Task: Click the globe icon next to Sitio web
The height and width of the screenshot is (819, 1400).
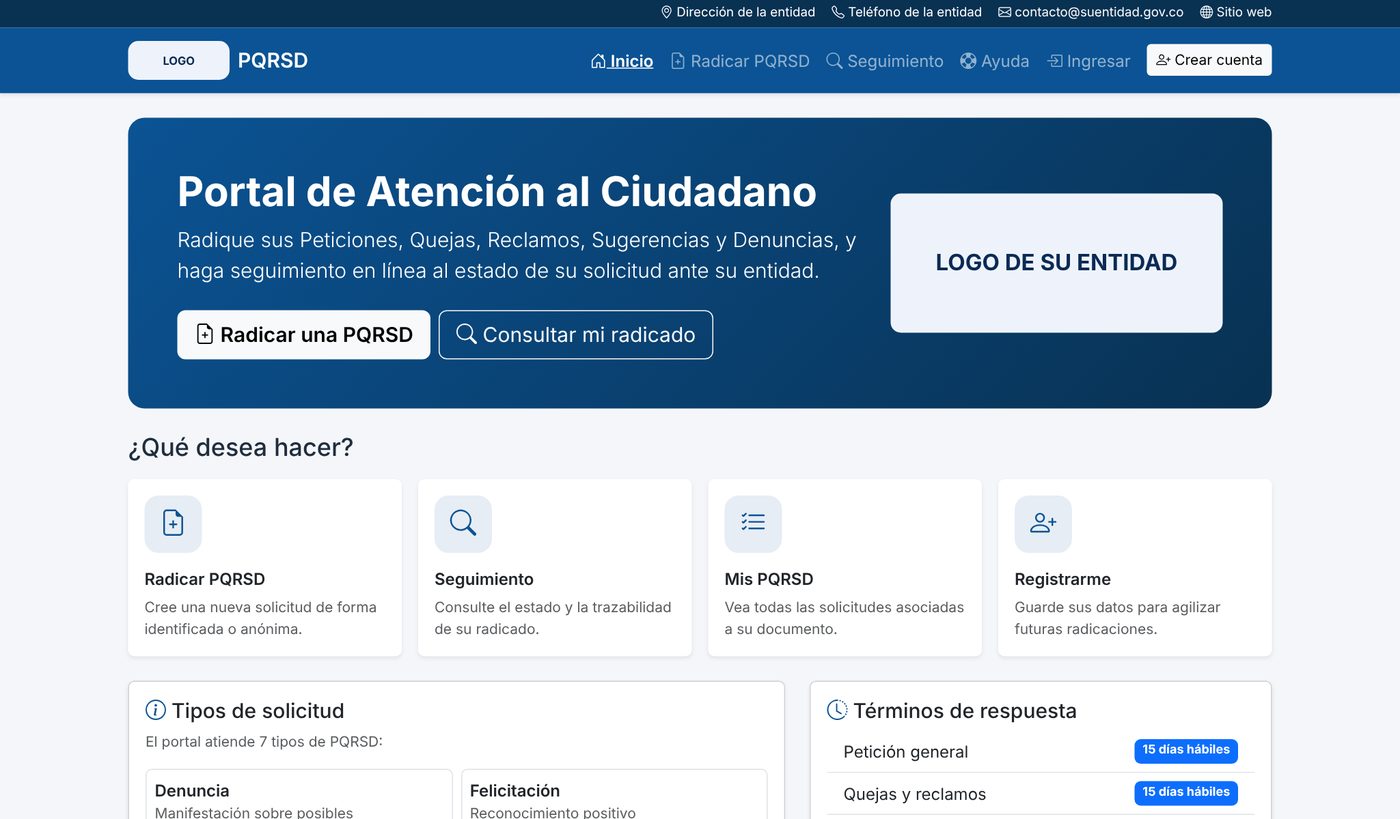Action: (1206, 12)
